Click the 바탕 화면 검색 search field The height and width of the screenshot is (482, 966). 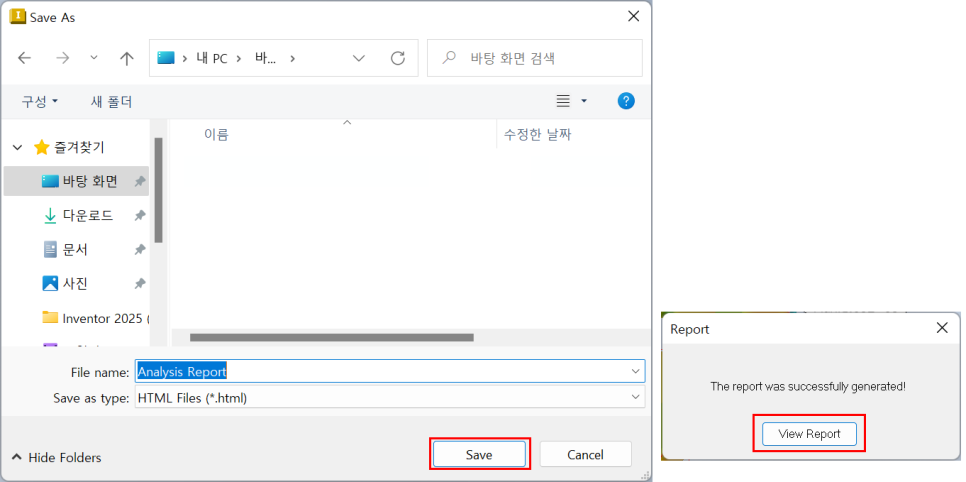535,58
